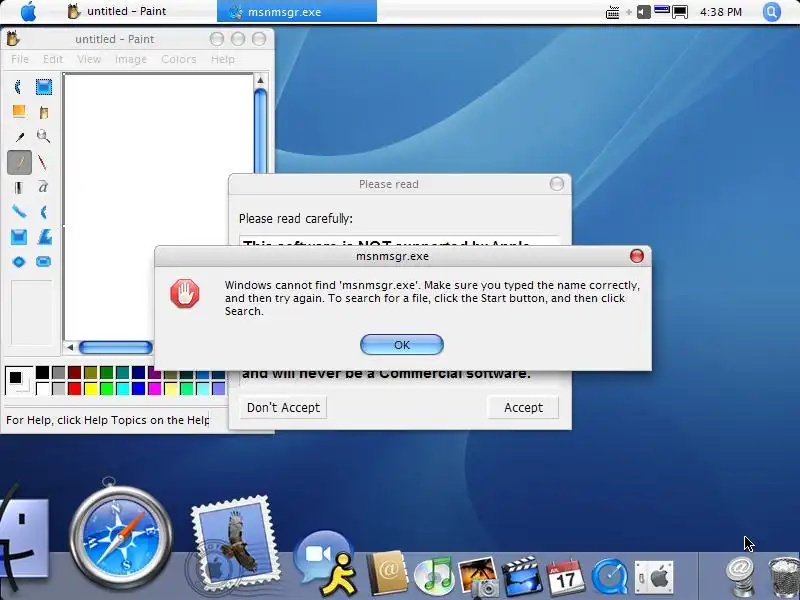
Task: Open Safari from the dock
Action: coord(120,536)
